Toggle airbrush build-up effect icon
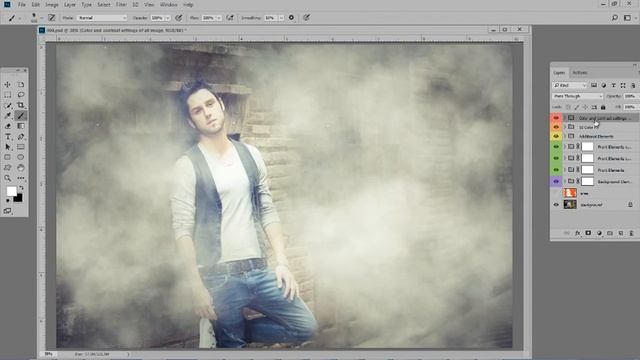640x360 pixels. tap(230, 18)
